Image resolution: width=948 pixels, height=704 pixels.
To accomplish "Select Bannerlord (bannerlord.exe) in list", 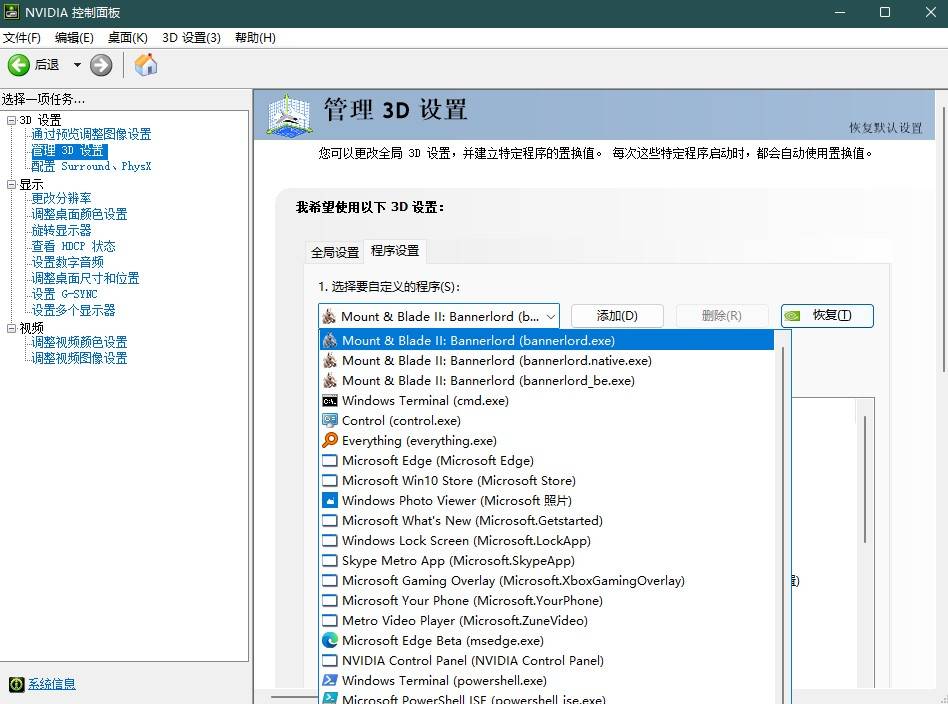I will 547,341.
